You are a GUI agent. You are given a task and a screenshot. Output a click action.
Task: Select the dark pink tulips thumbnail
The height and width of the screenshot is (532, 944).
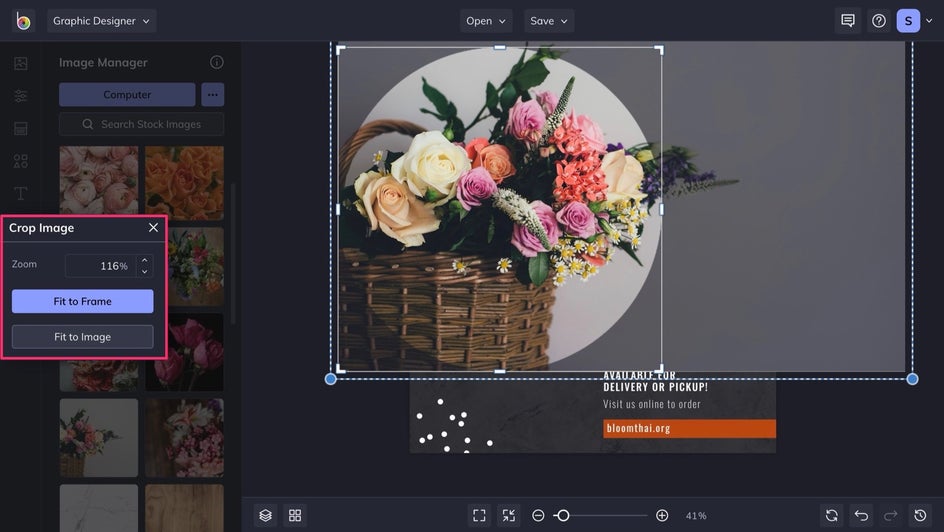pos(184,352)
